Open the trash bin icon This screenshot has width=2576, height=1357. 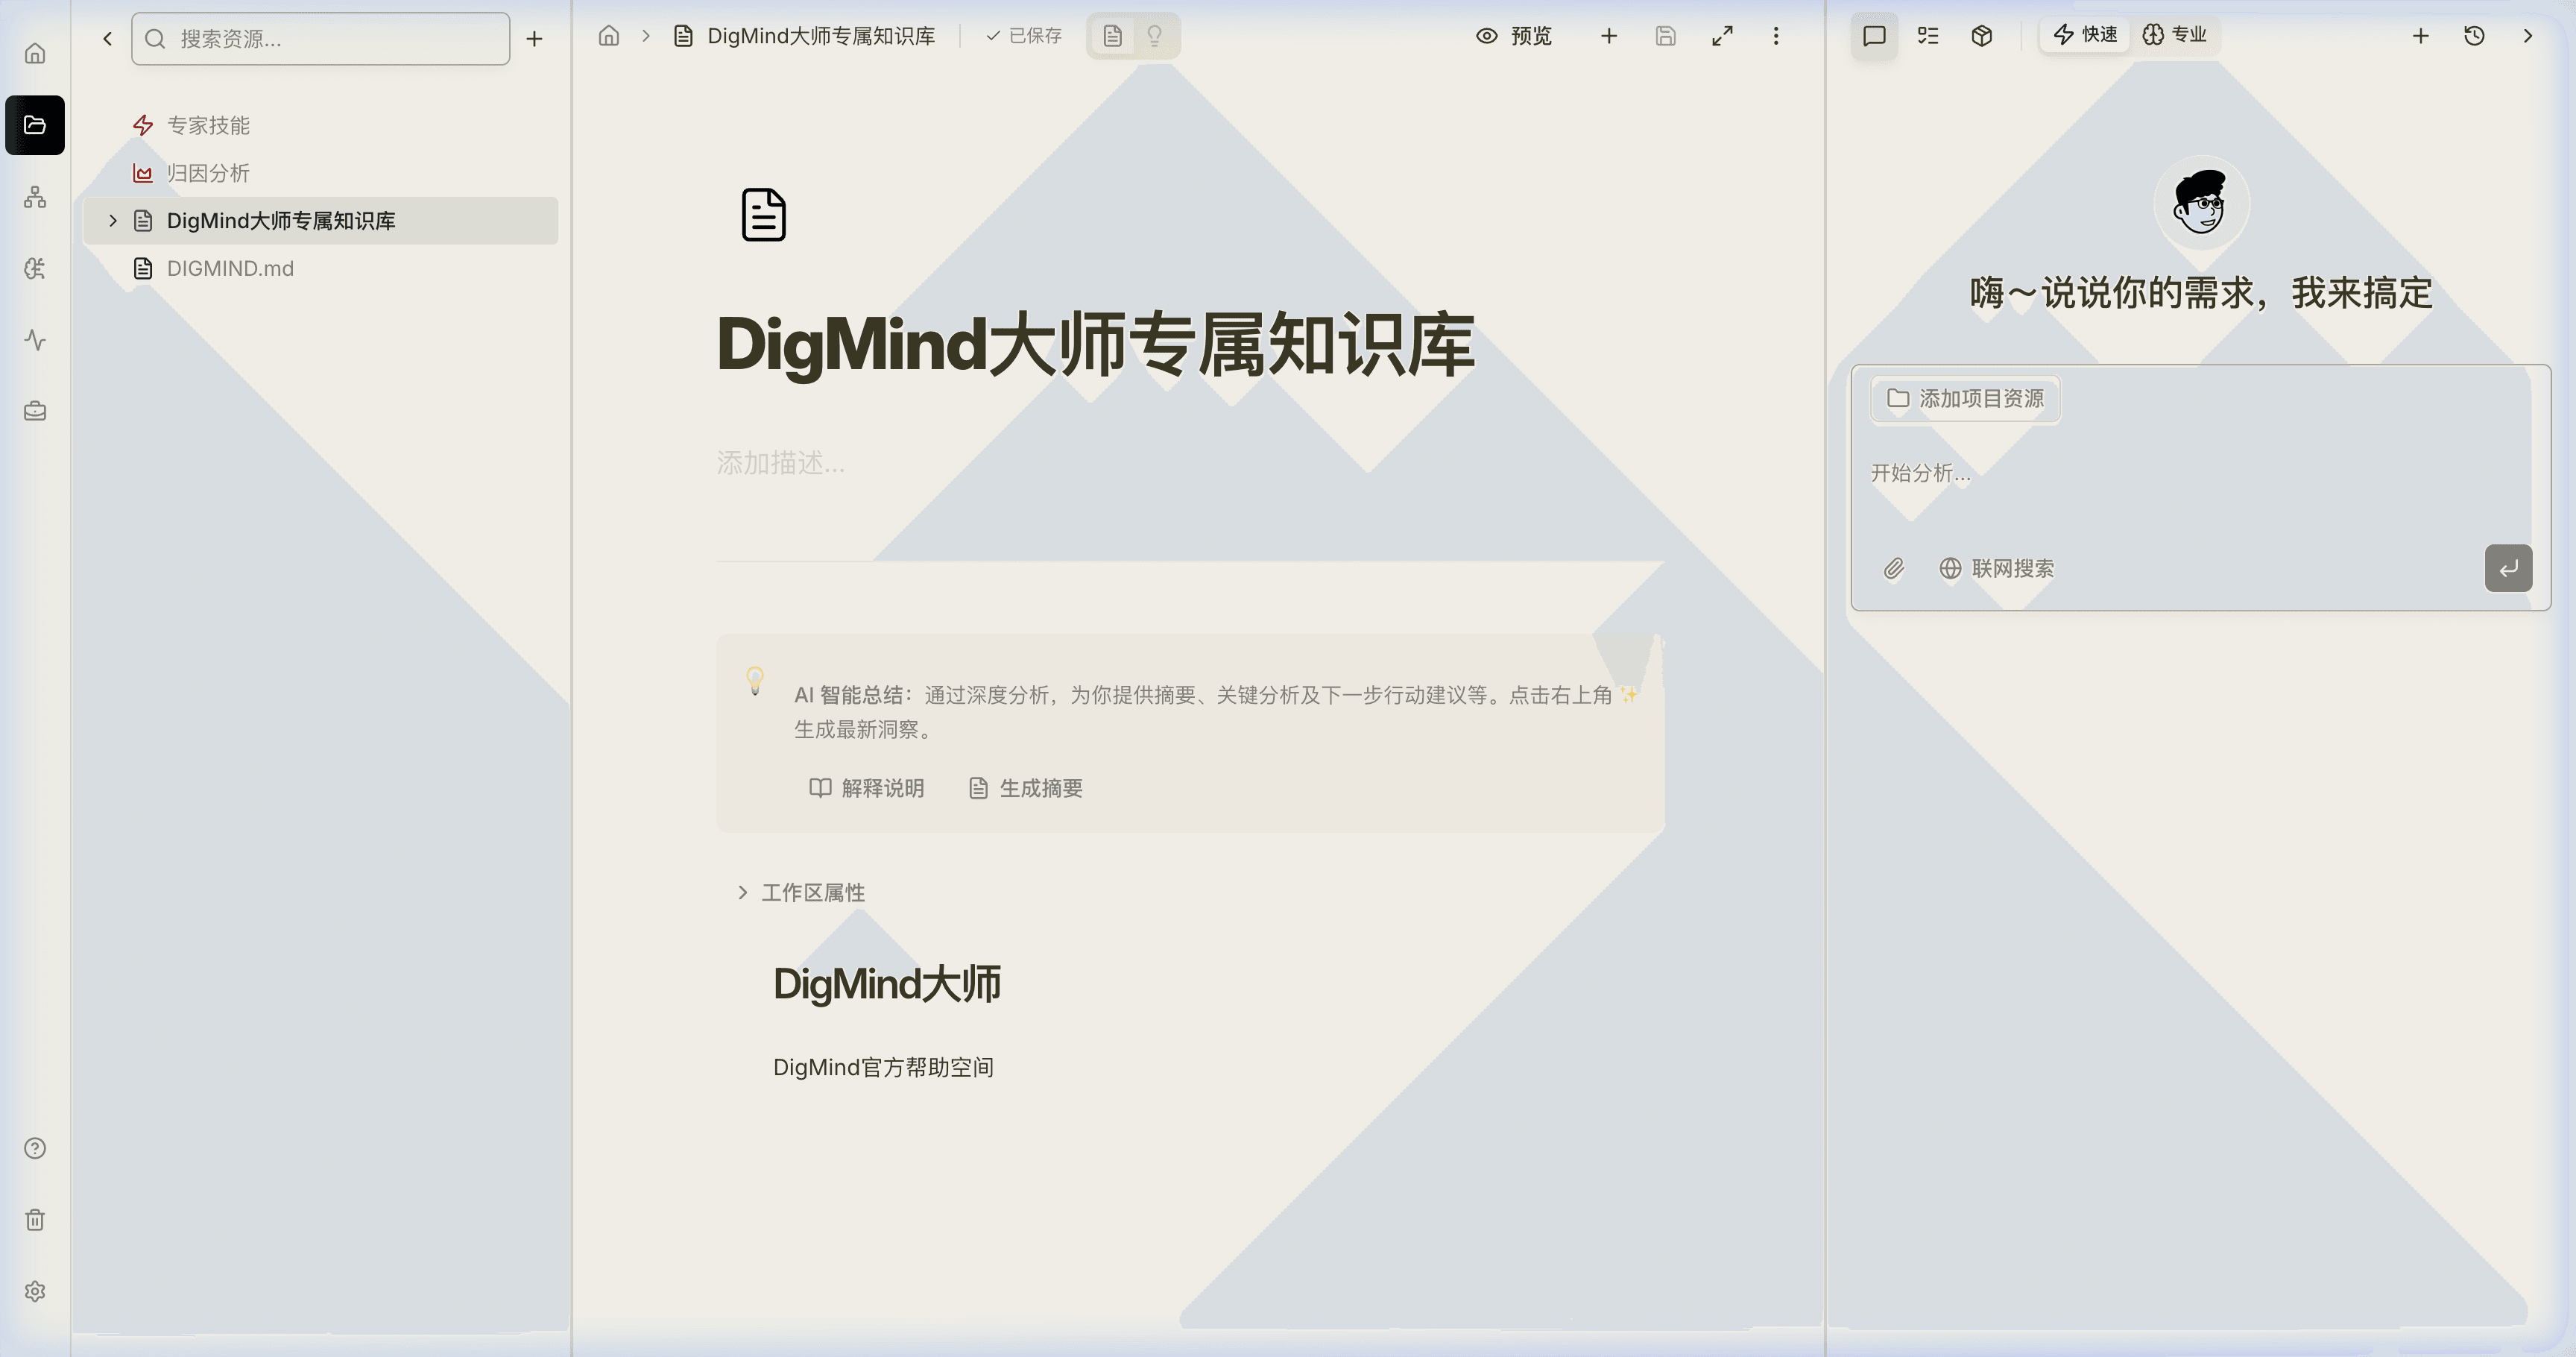point(35,1219)
